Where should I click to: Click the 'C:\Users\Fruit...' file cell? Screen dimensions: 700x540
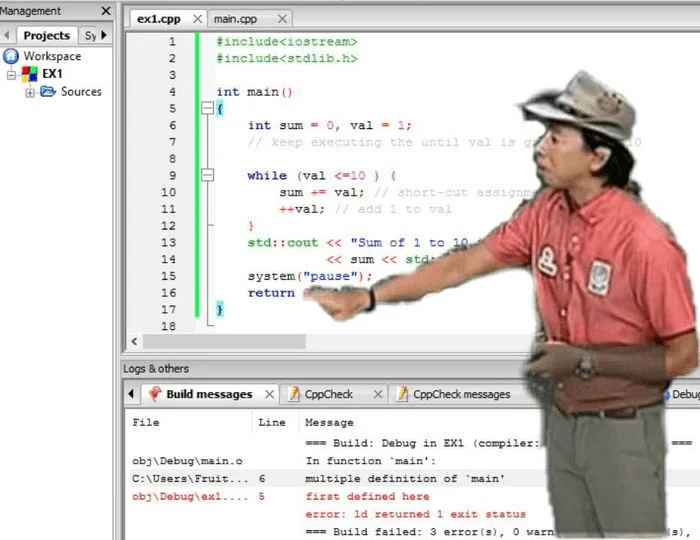pos(190,479)
